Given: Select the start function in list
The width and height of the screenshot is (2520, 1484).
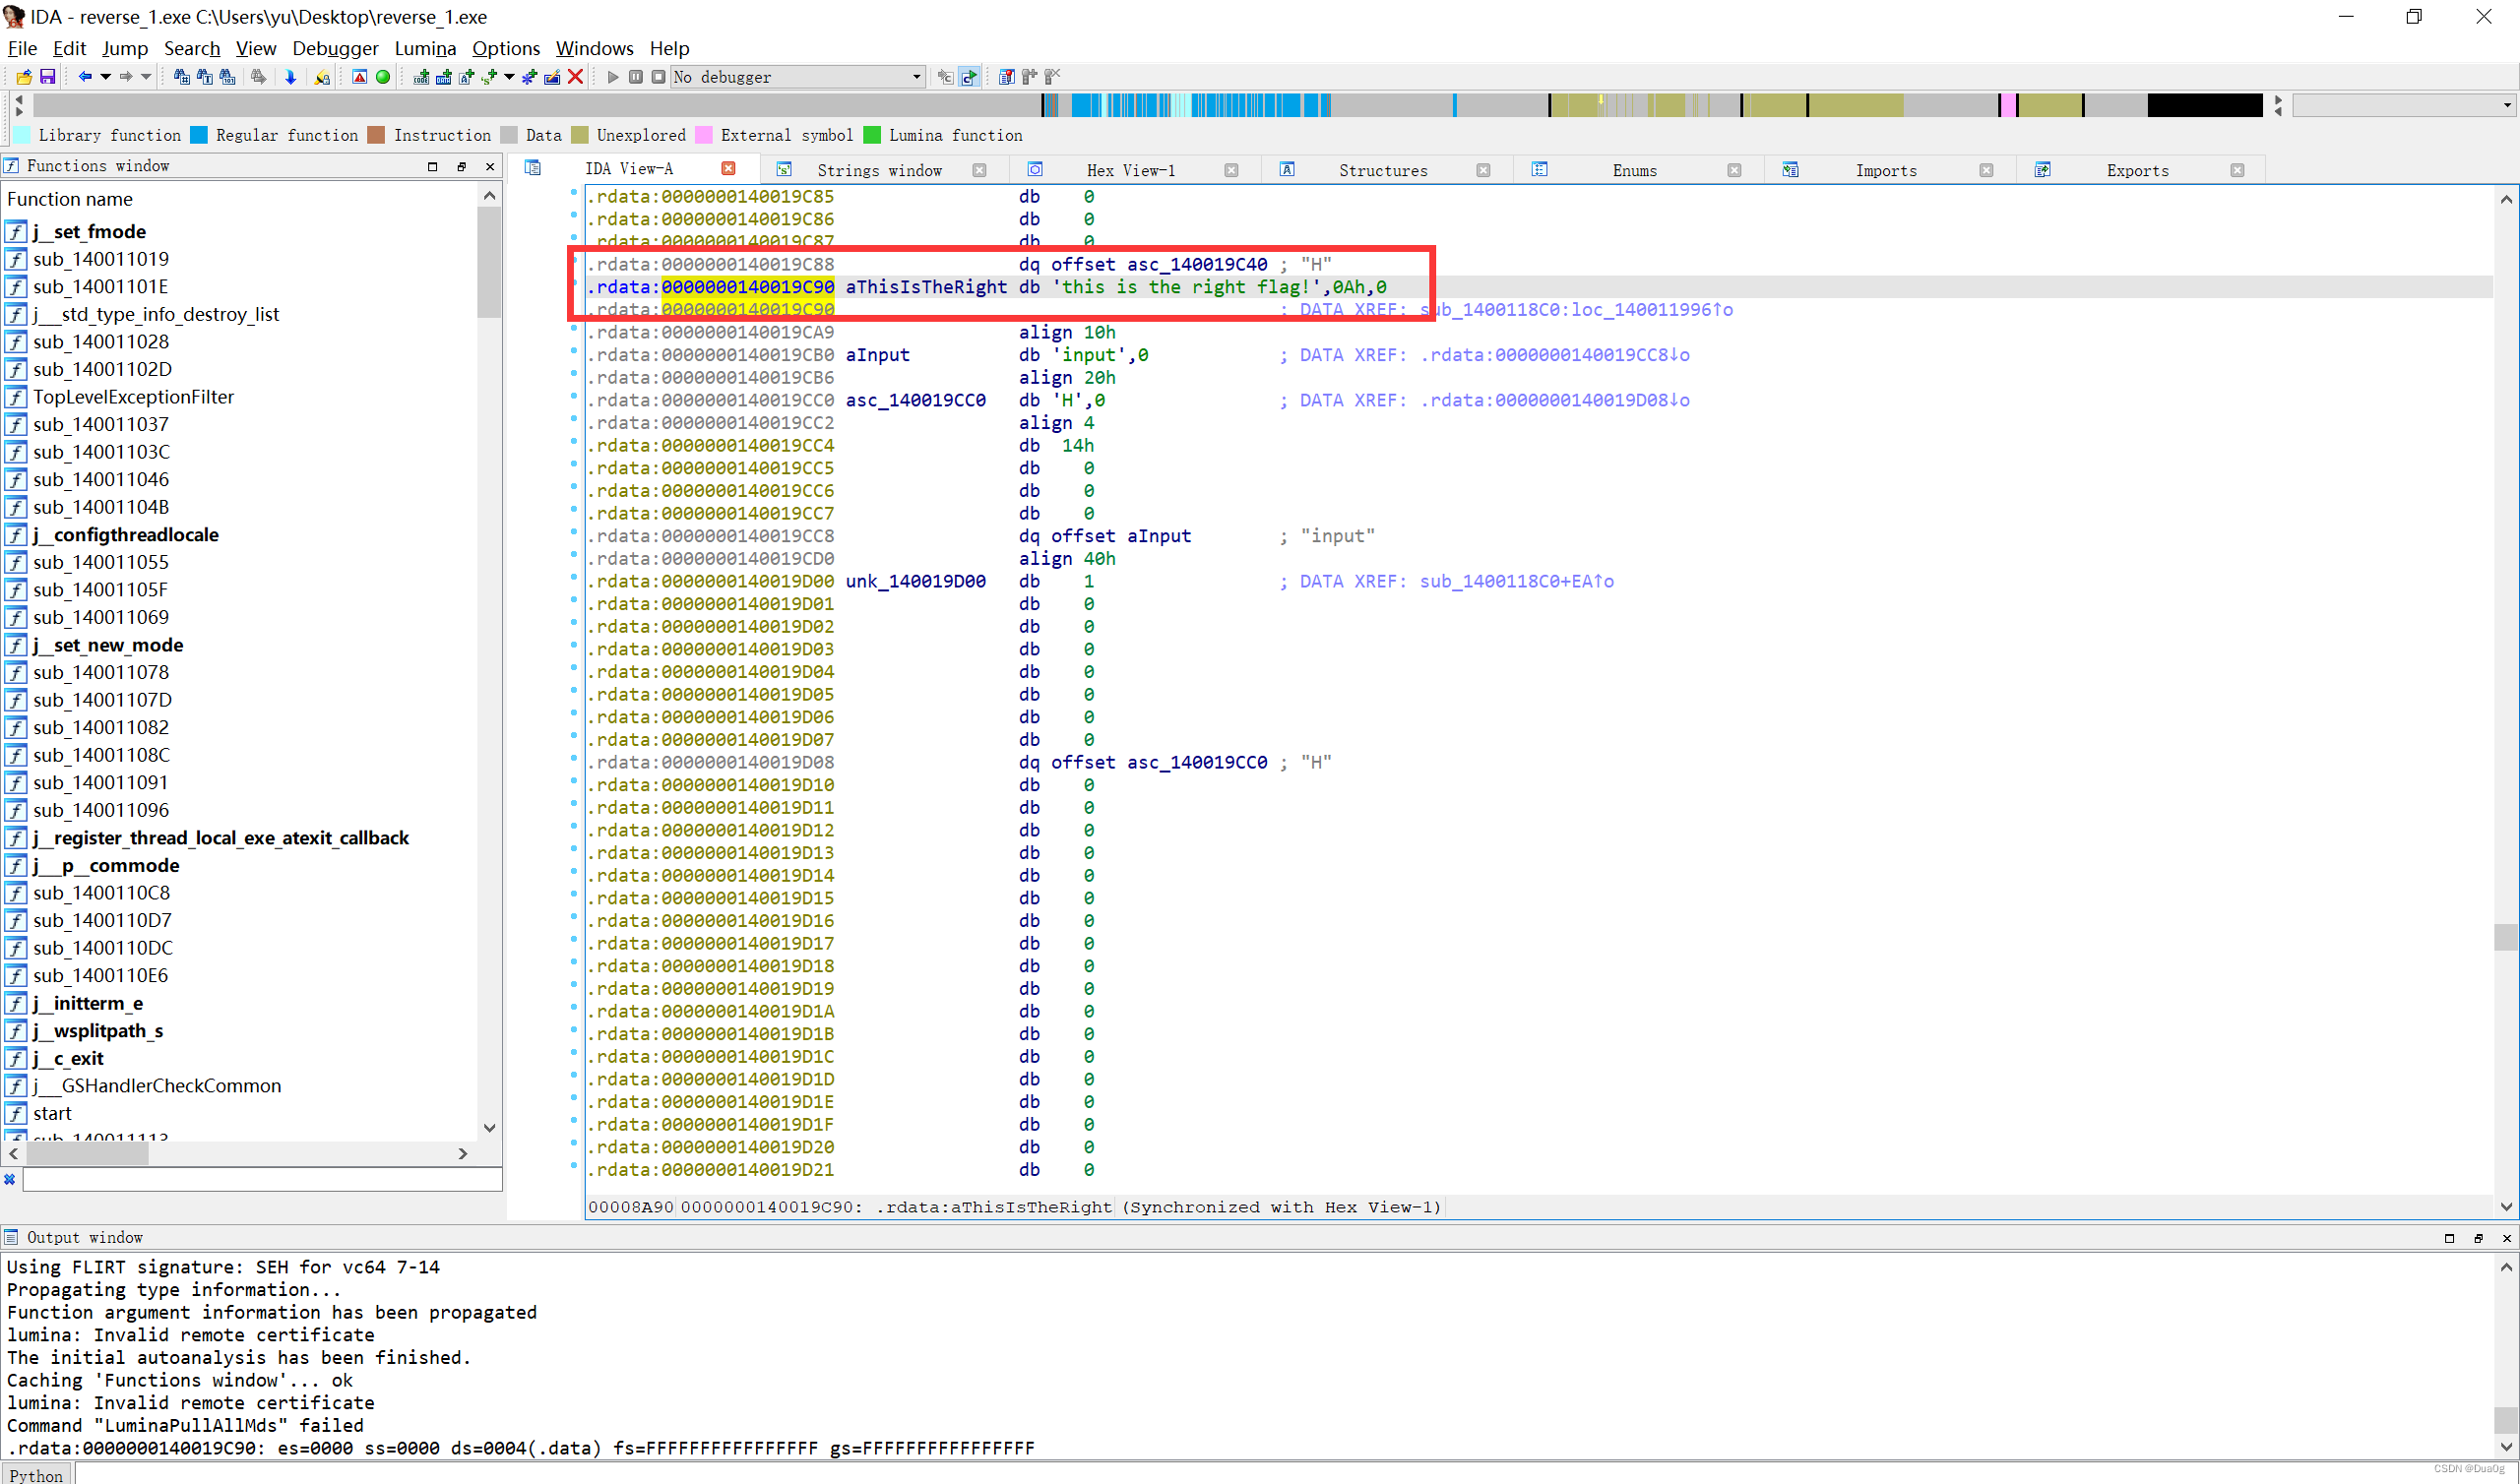Looking at the screenshot, I should [52, 1113].
